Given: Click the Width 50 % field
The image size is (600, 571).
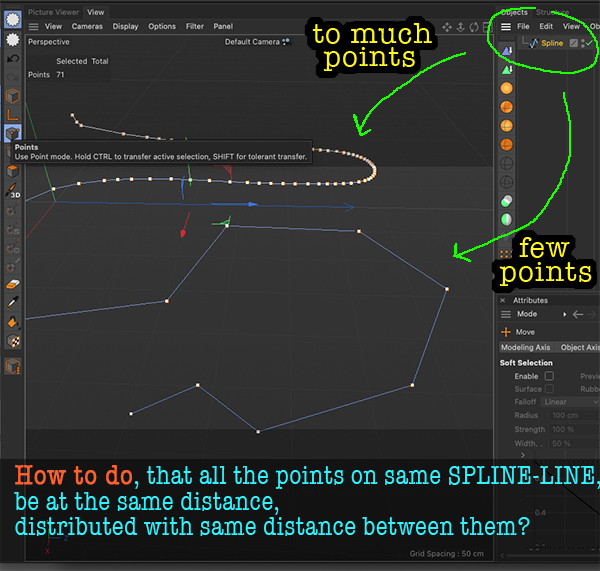Looking at the screenshot, I should click(573, 444).
